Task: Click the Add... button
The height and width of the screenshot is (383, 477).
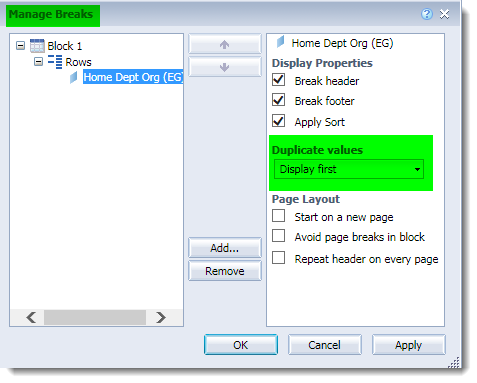Action: pyautogui.click(x=225, y=248)
